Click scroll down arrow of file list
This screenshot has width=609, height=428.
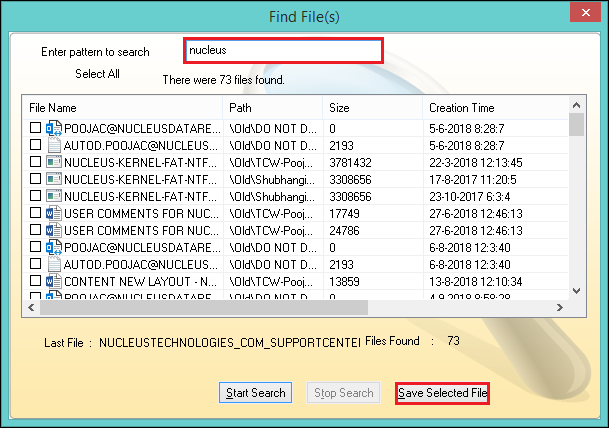click(576, 291)
